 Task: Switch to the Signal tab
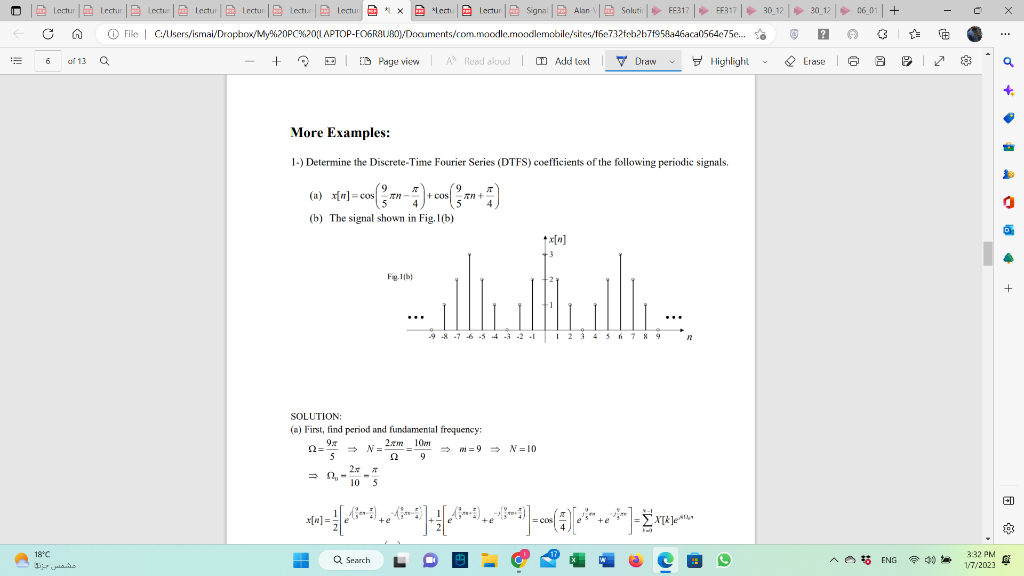tap(529, 10)
